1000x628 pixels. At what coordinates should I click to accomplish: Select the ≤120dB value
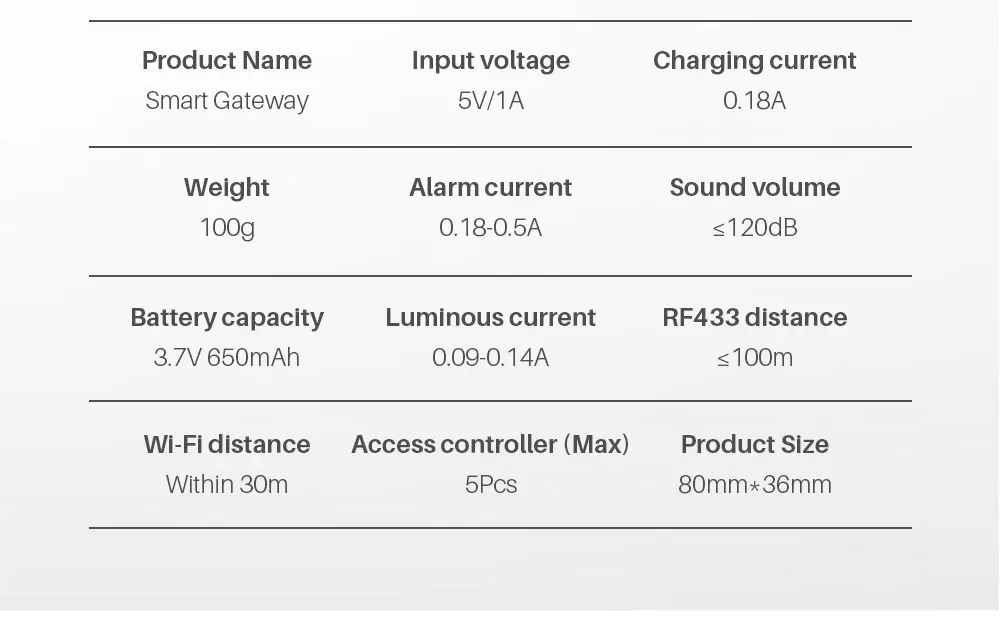754,228
